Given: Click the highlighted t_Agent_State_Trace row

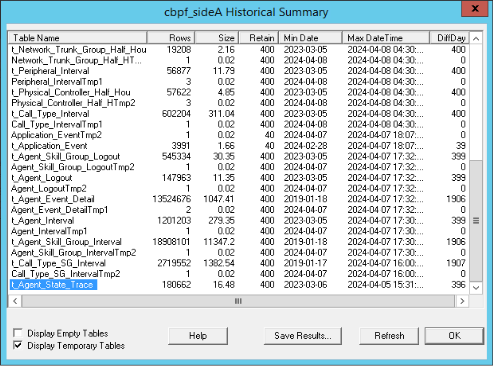Looking at the screenshot, I should 239,285.
